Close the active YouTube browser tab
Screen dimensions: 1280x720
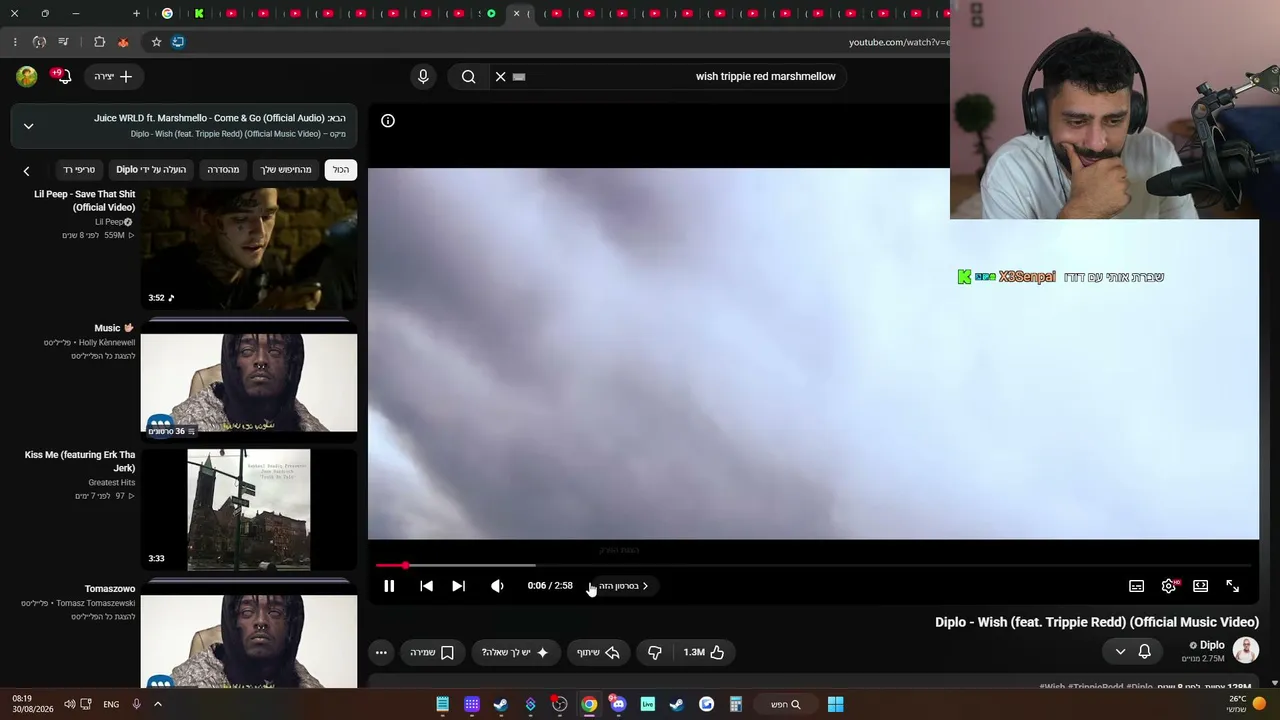tap(517, 13)
